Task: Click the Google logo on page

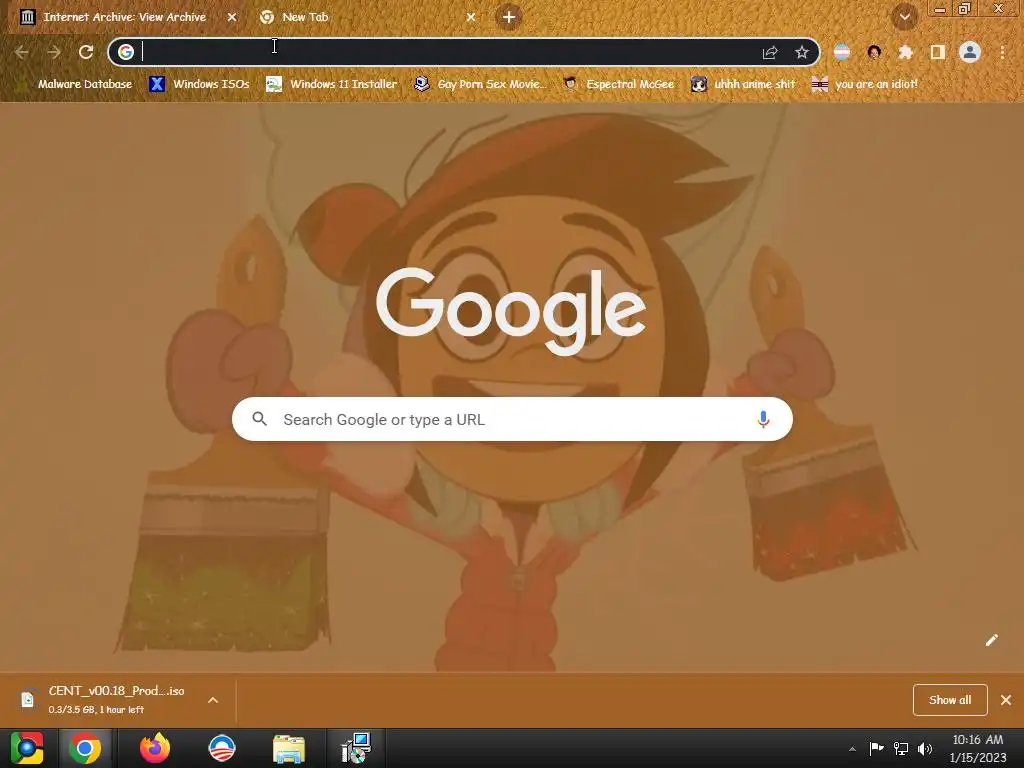Action: [x=511, y=312]
